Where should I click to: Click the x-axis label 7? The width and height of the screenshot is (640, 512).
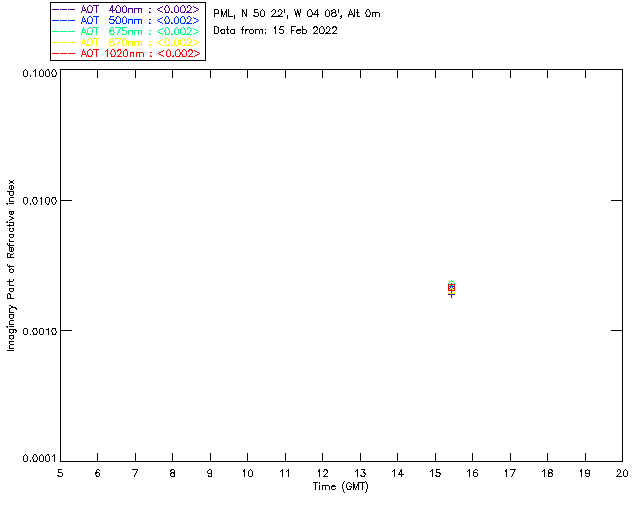135,473
